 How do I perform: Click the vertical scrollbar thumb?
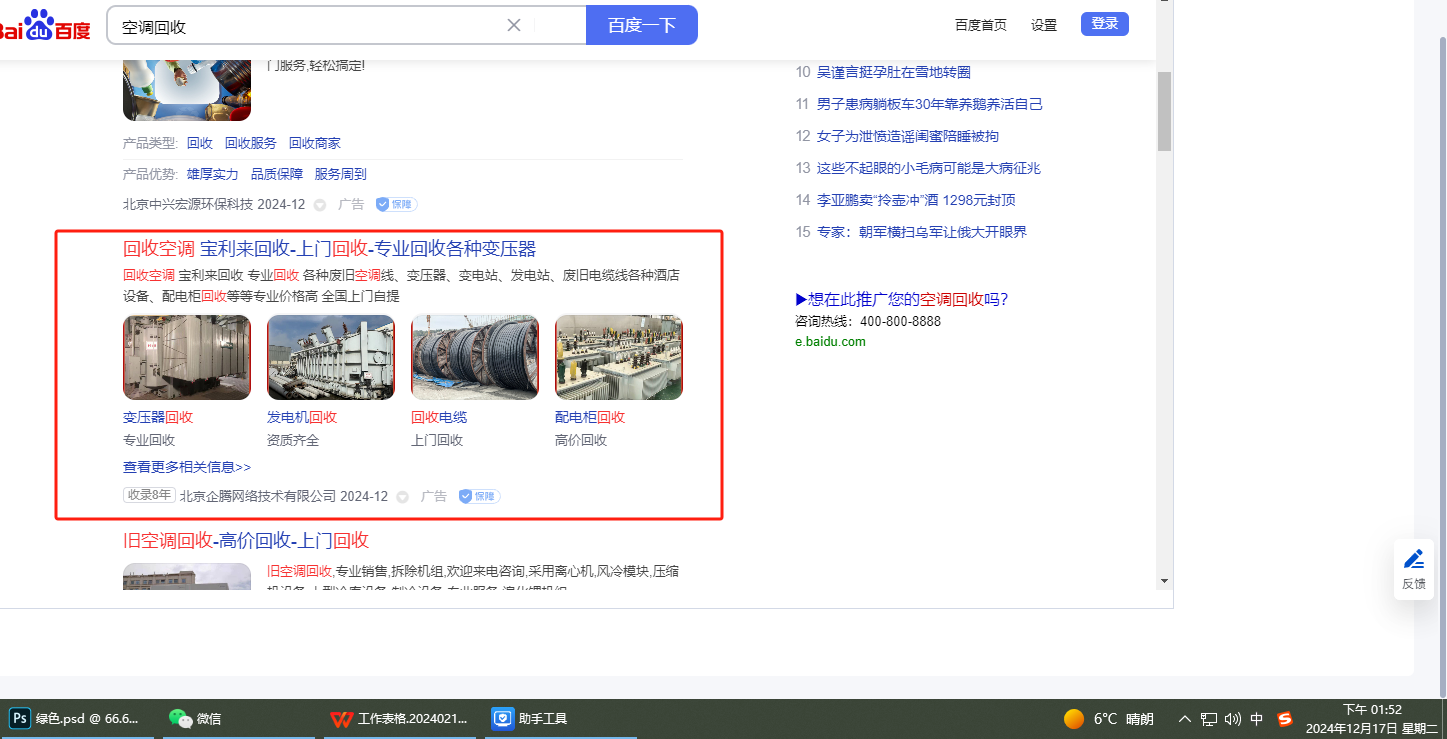tap(1164, 110)
